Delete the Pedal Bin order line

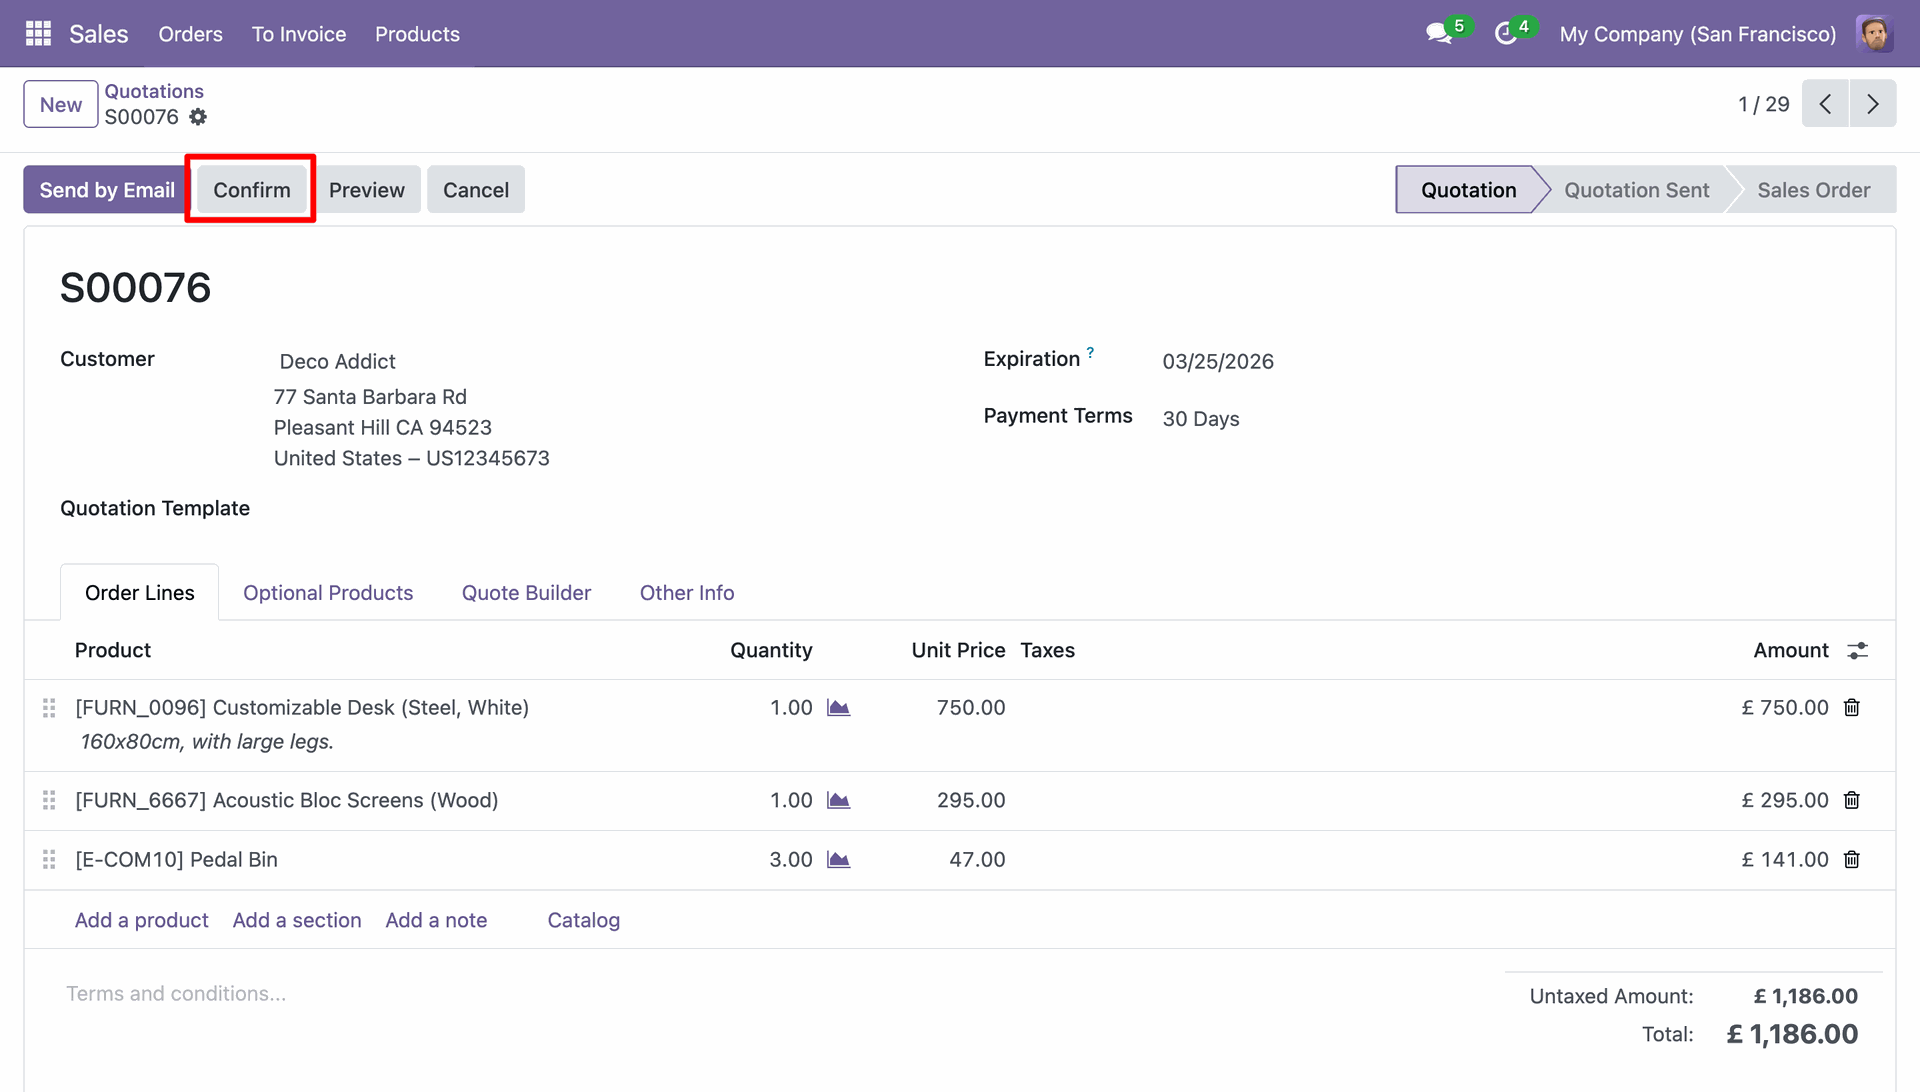(1852, 860)
